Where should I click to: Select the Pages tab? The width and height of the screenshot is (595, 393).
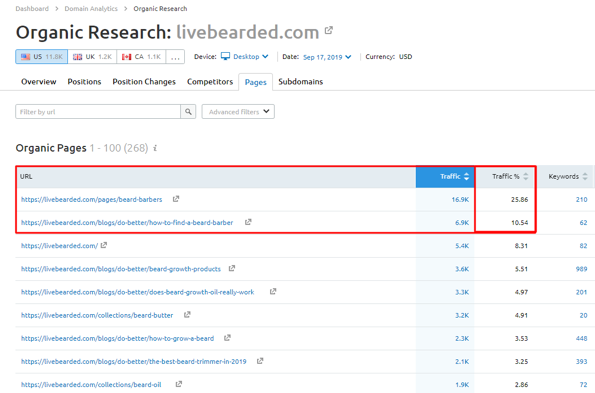(x=255, y=82)
